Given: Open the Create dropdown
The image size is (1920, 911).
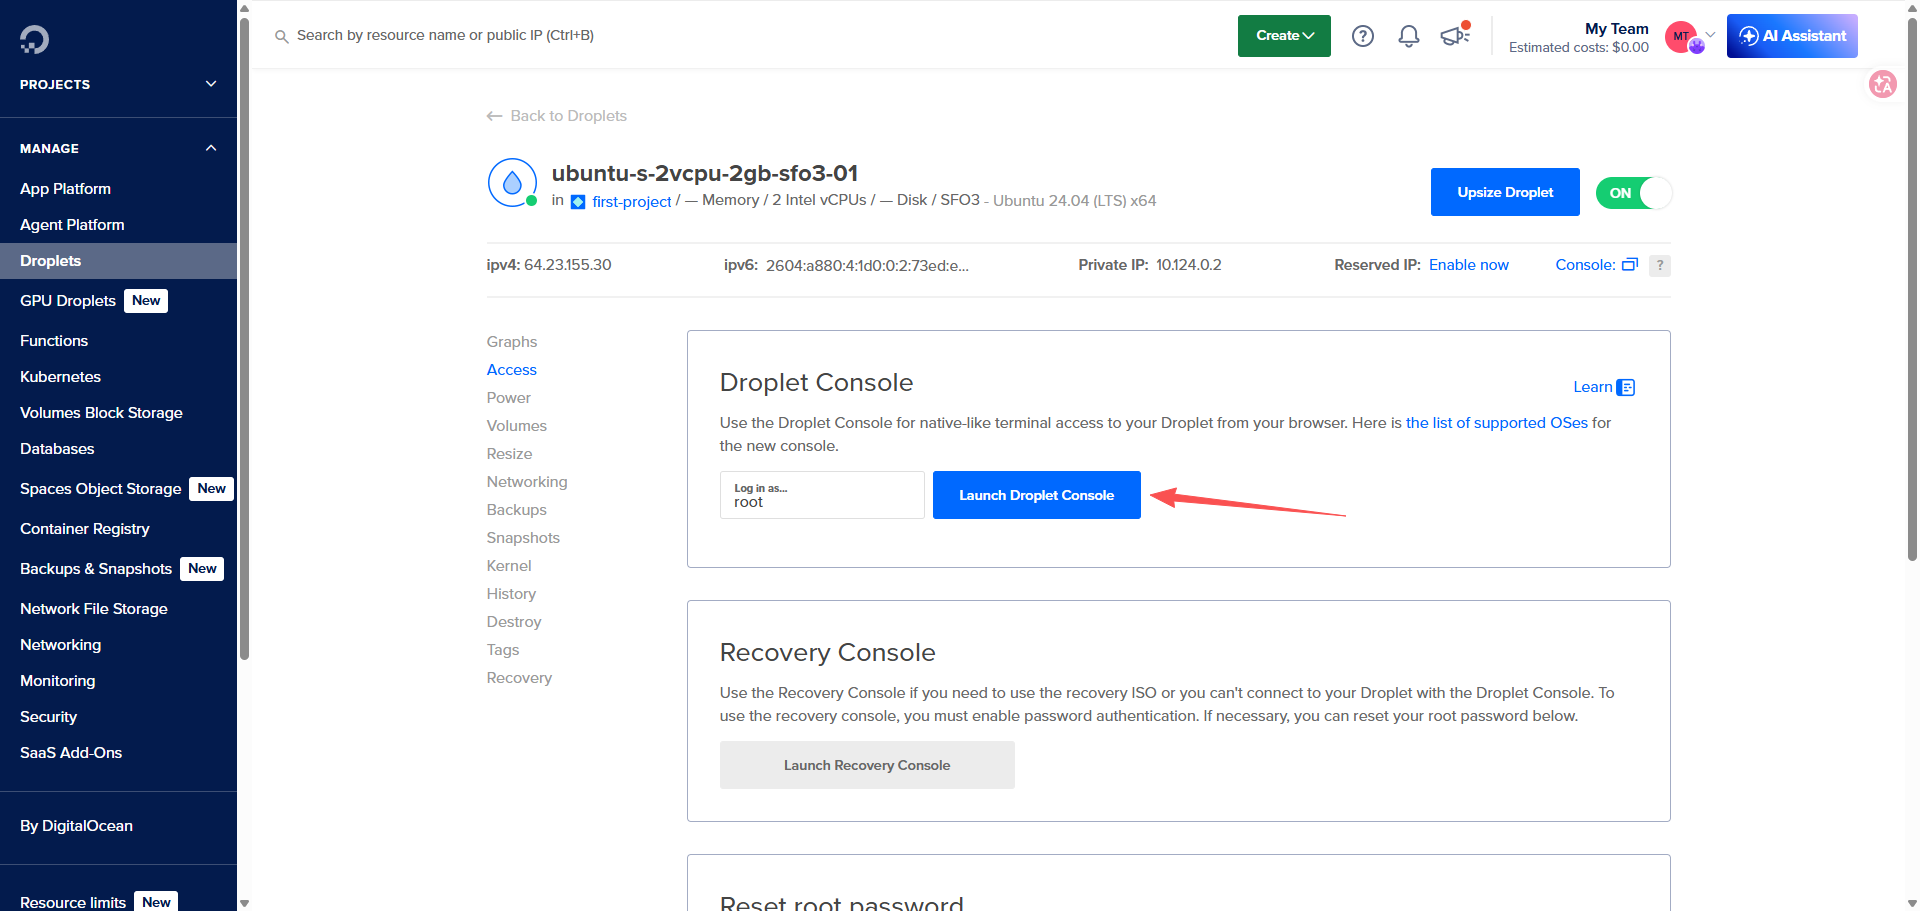Looking at the screenshot, I should 1284,36.
